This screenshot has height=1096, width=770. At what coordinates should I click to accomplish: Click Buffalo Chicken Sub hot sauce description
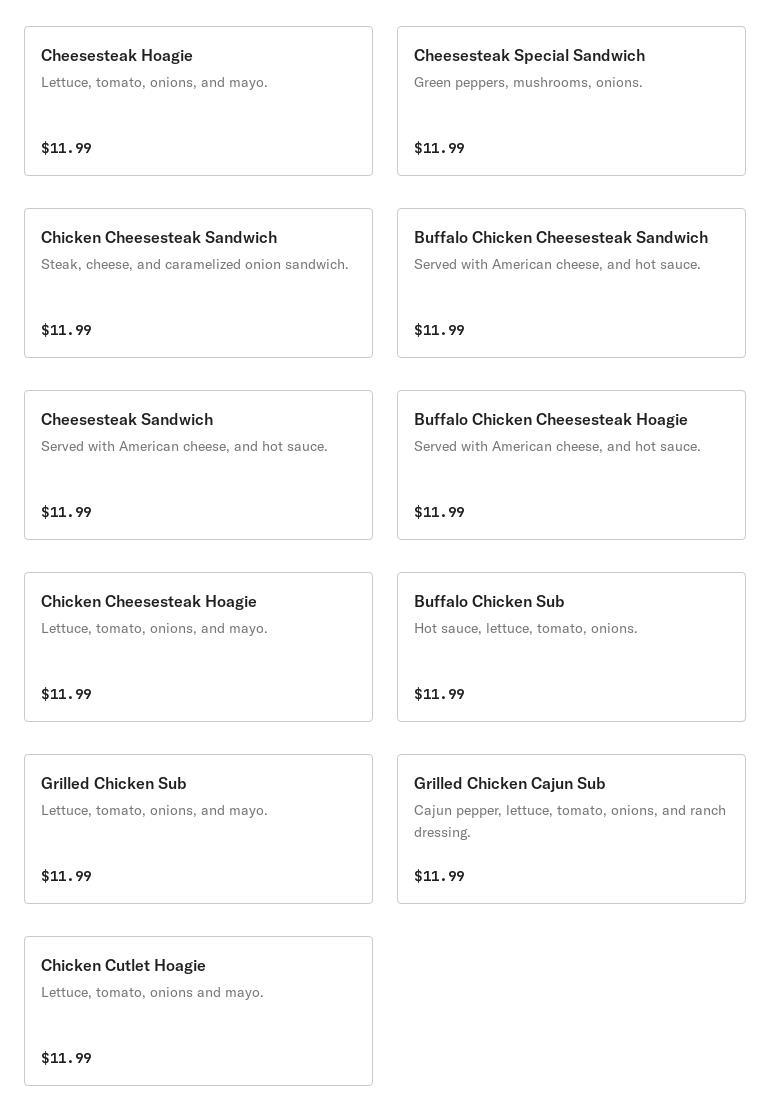coord(525,628)
